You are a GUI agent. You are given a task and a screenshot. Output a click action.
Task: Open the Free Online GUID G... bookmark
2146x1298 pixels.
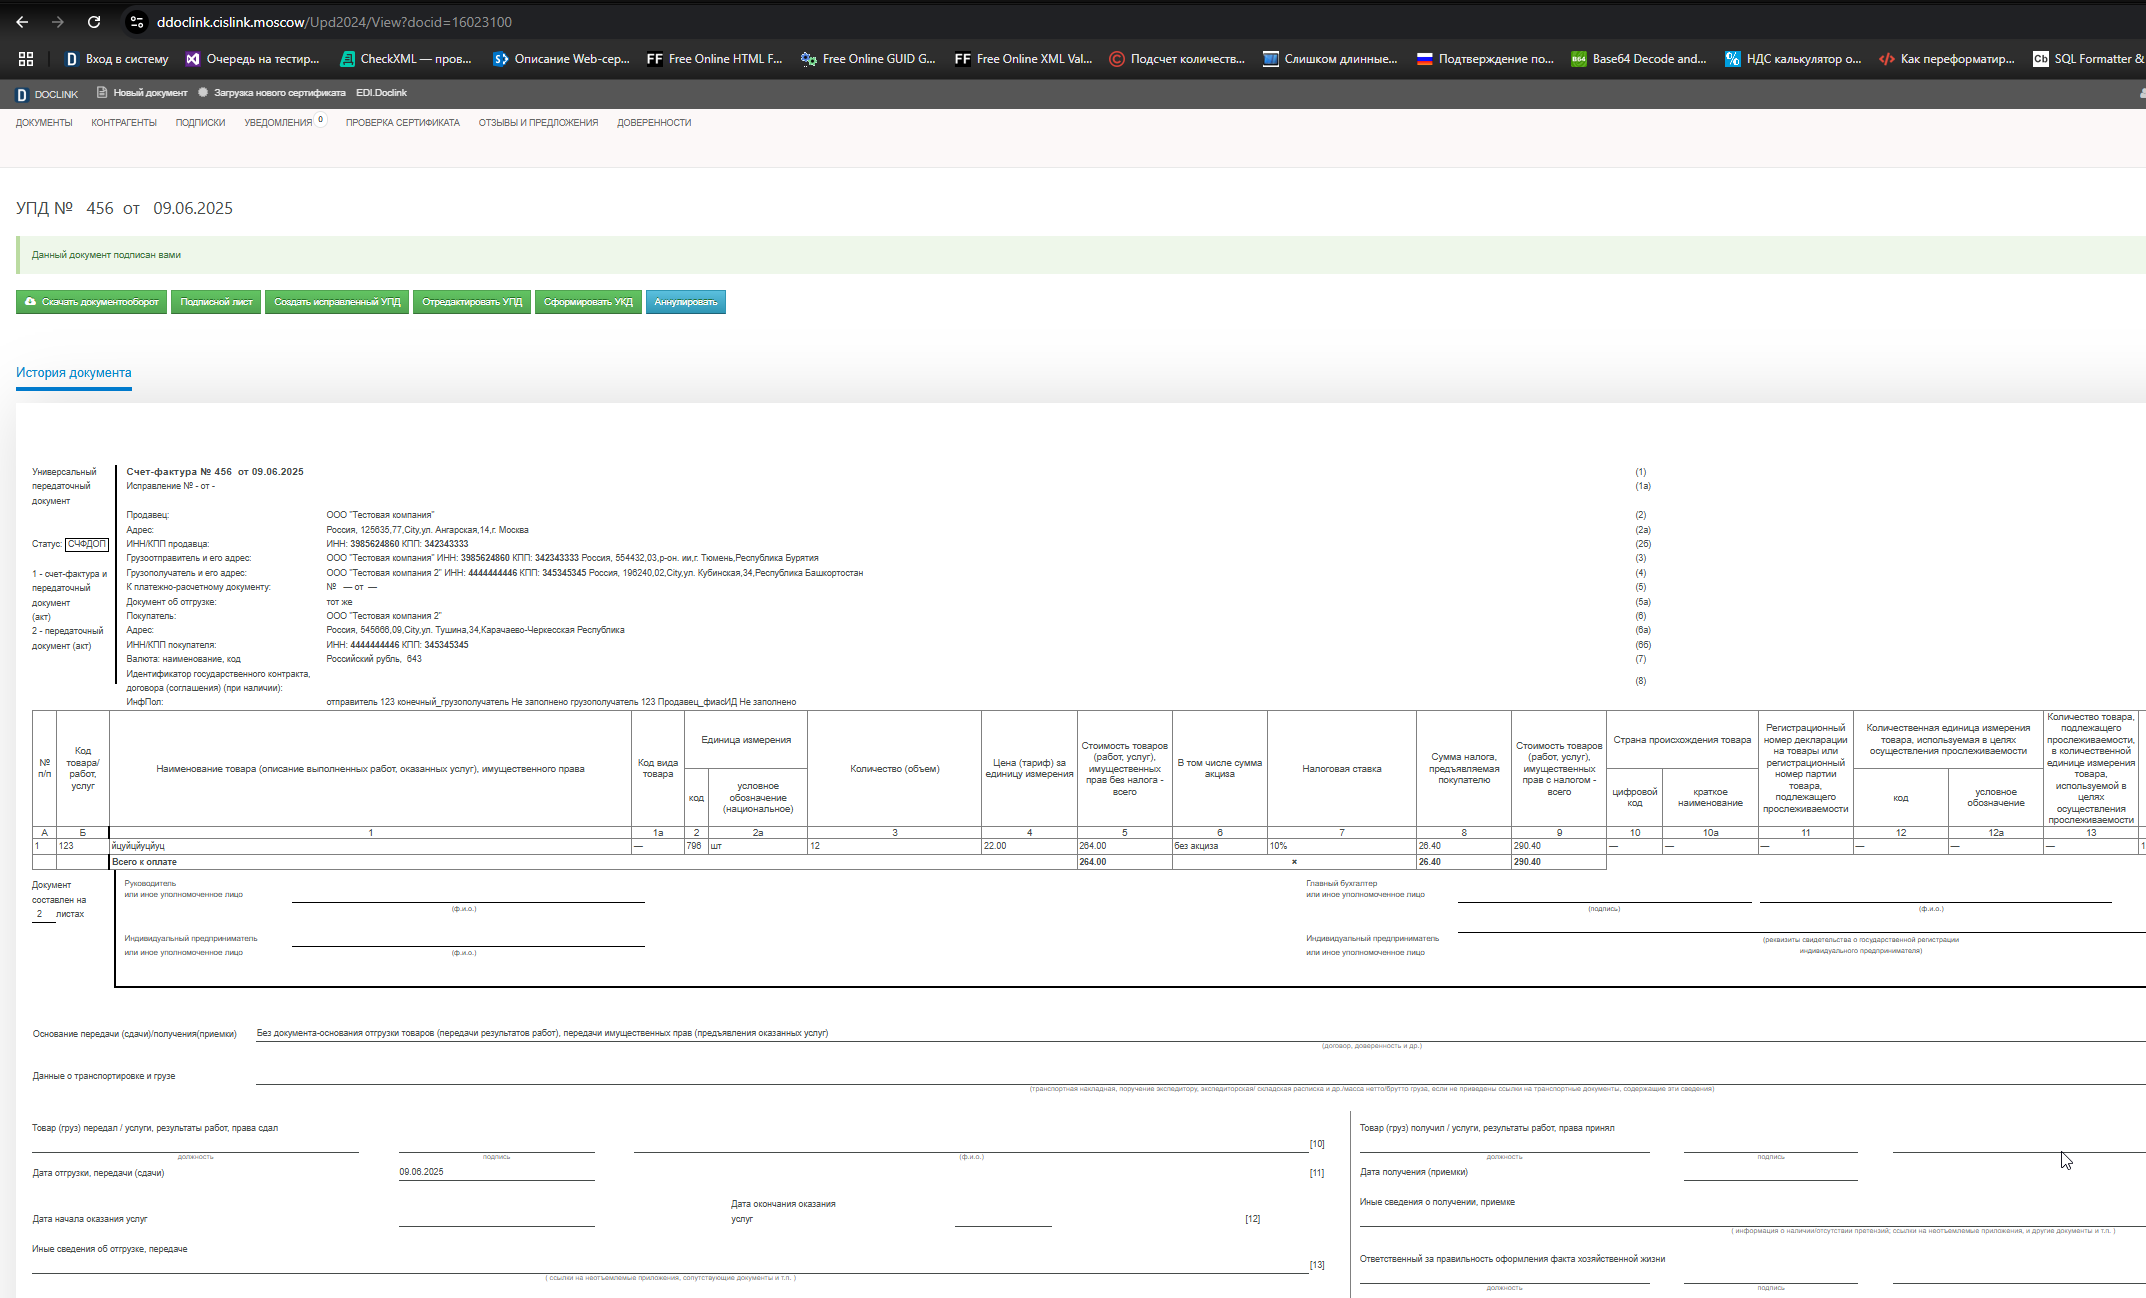[x=868, y=59]
